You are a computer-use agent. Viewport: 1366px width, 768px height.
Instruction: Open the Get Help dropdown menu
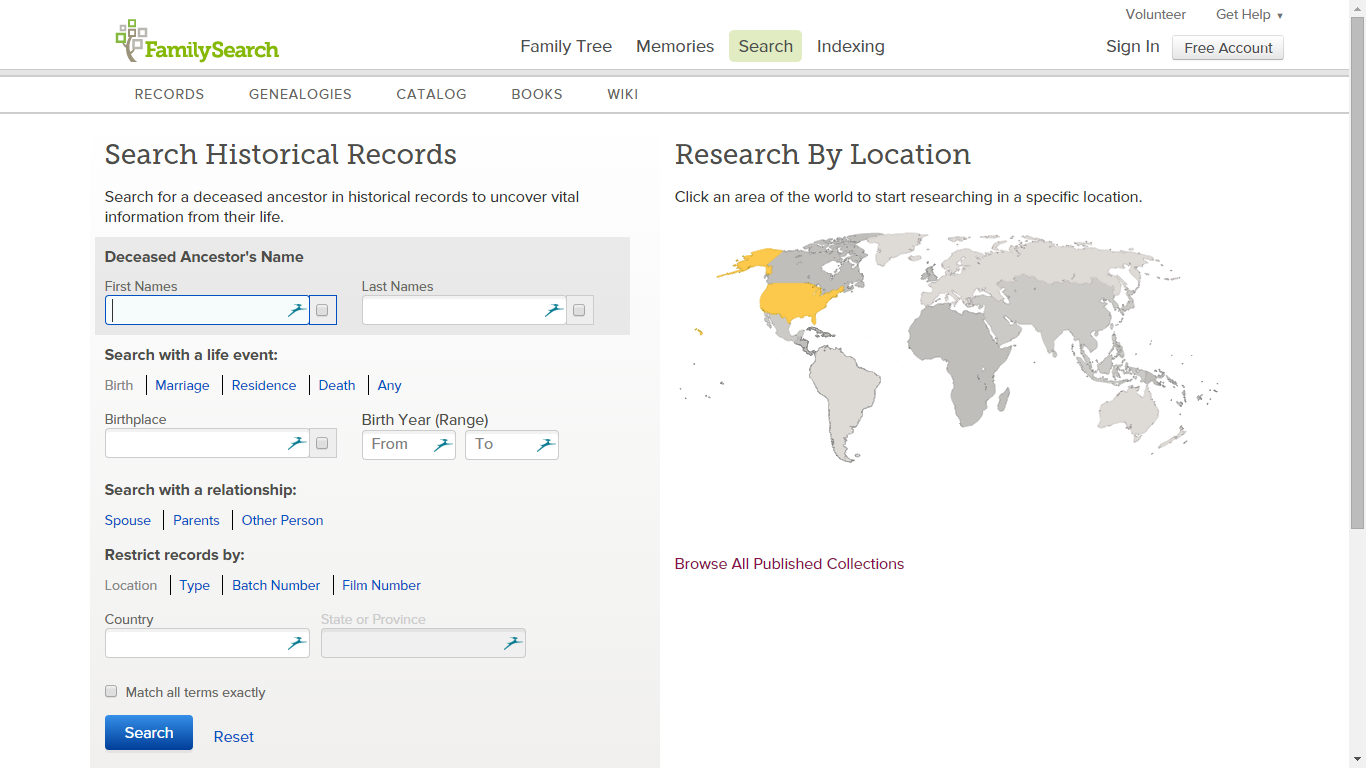[x=1249, y=15]
